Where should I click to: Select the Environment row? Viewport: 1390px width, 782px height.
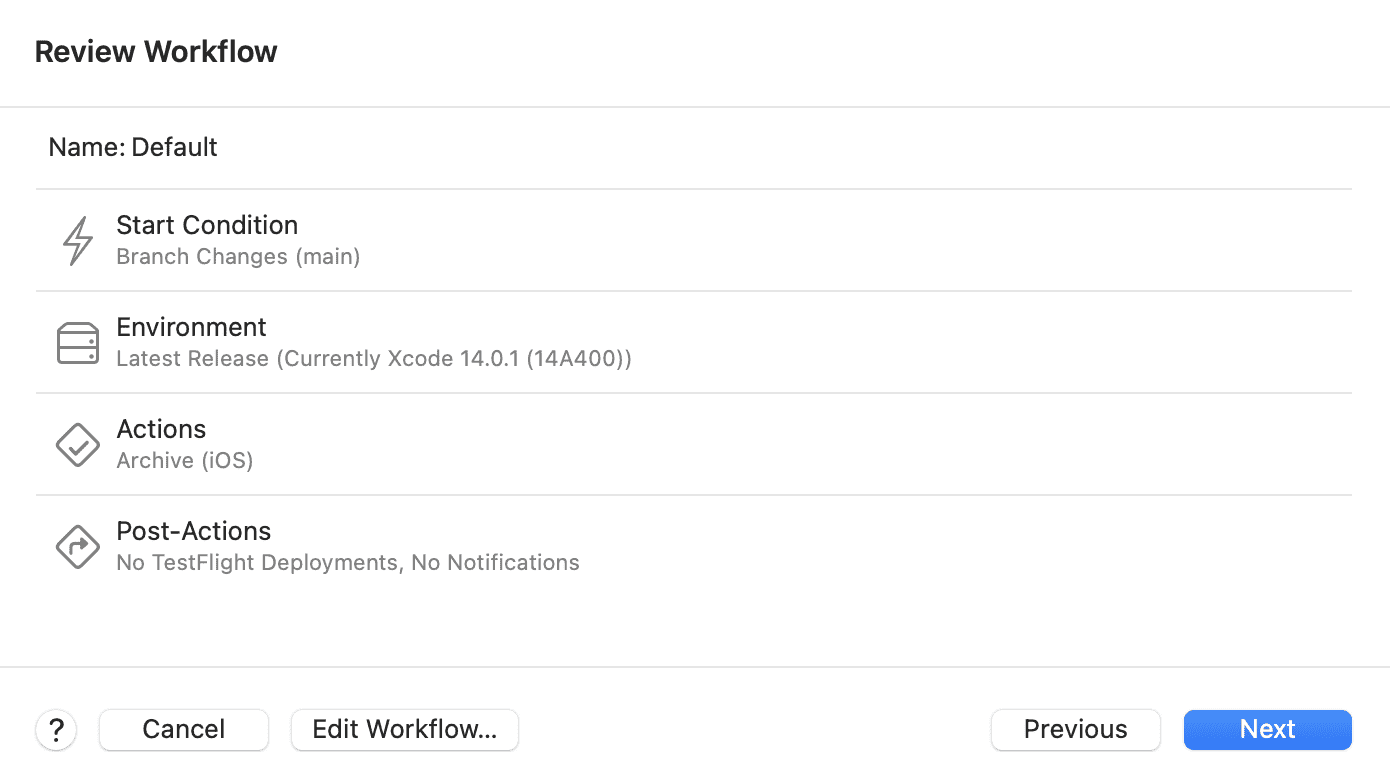tap(400, 342)
